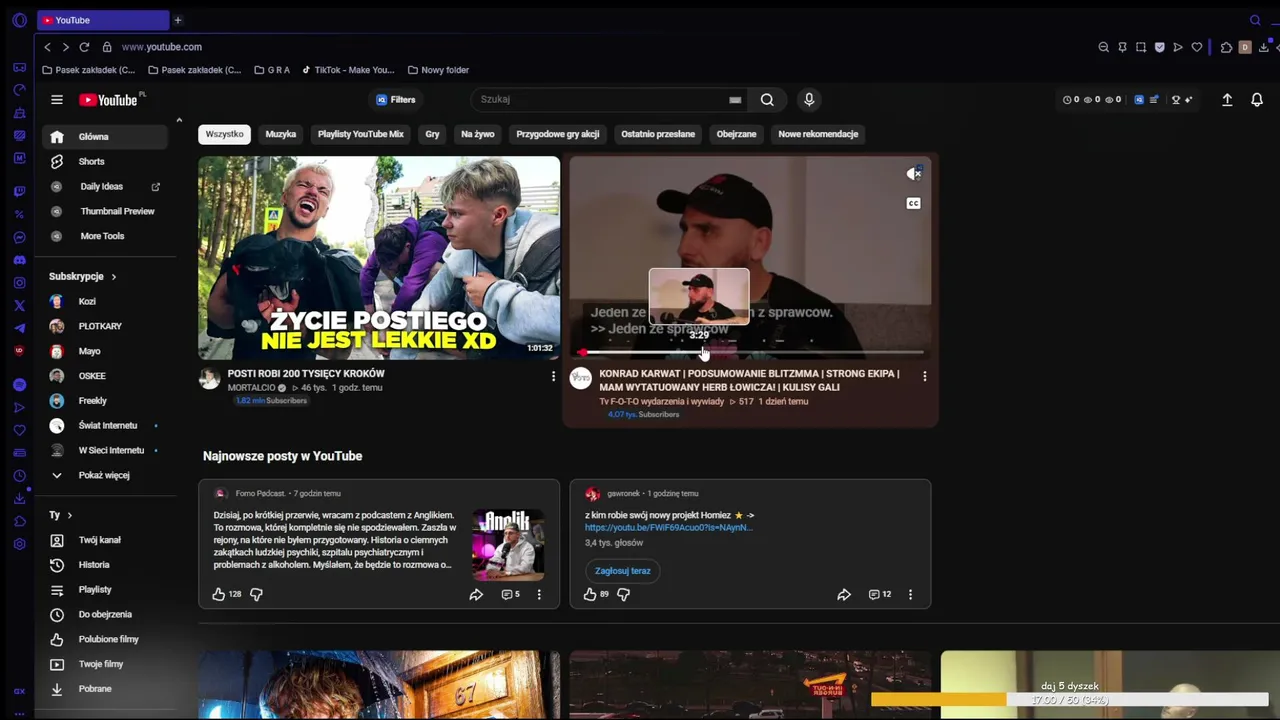Reload the page with the refresh icon
Image resolution: width=1280 pixels, height=720 pixels.
tap(84, 47)
